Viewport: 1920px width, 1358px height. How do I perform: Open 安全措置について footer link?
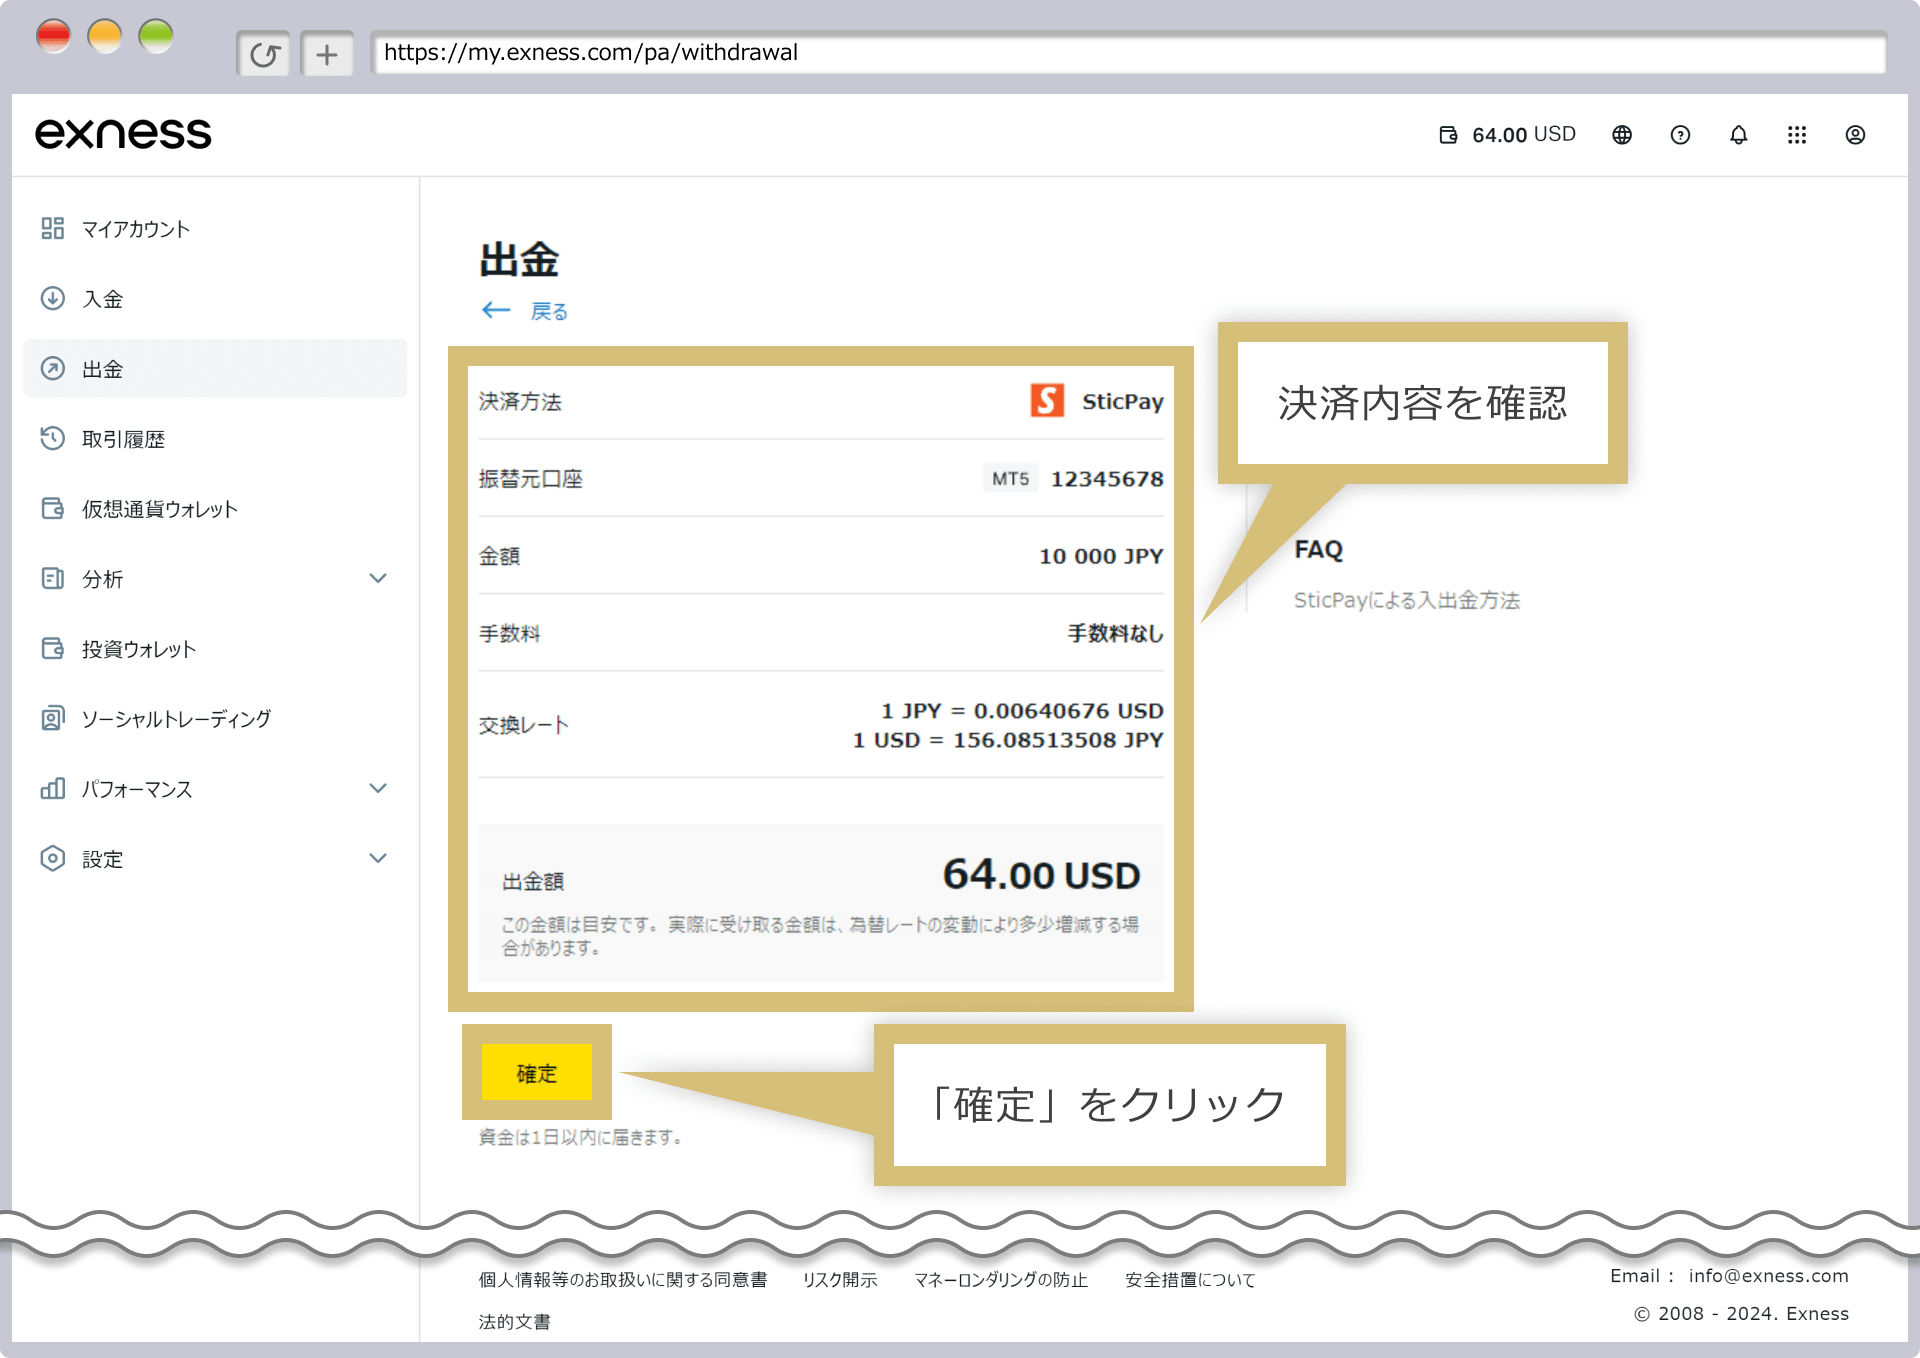pos(1190,1280)
